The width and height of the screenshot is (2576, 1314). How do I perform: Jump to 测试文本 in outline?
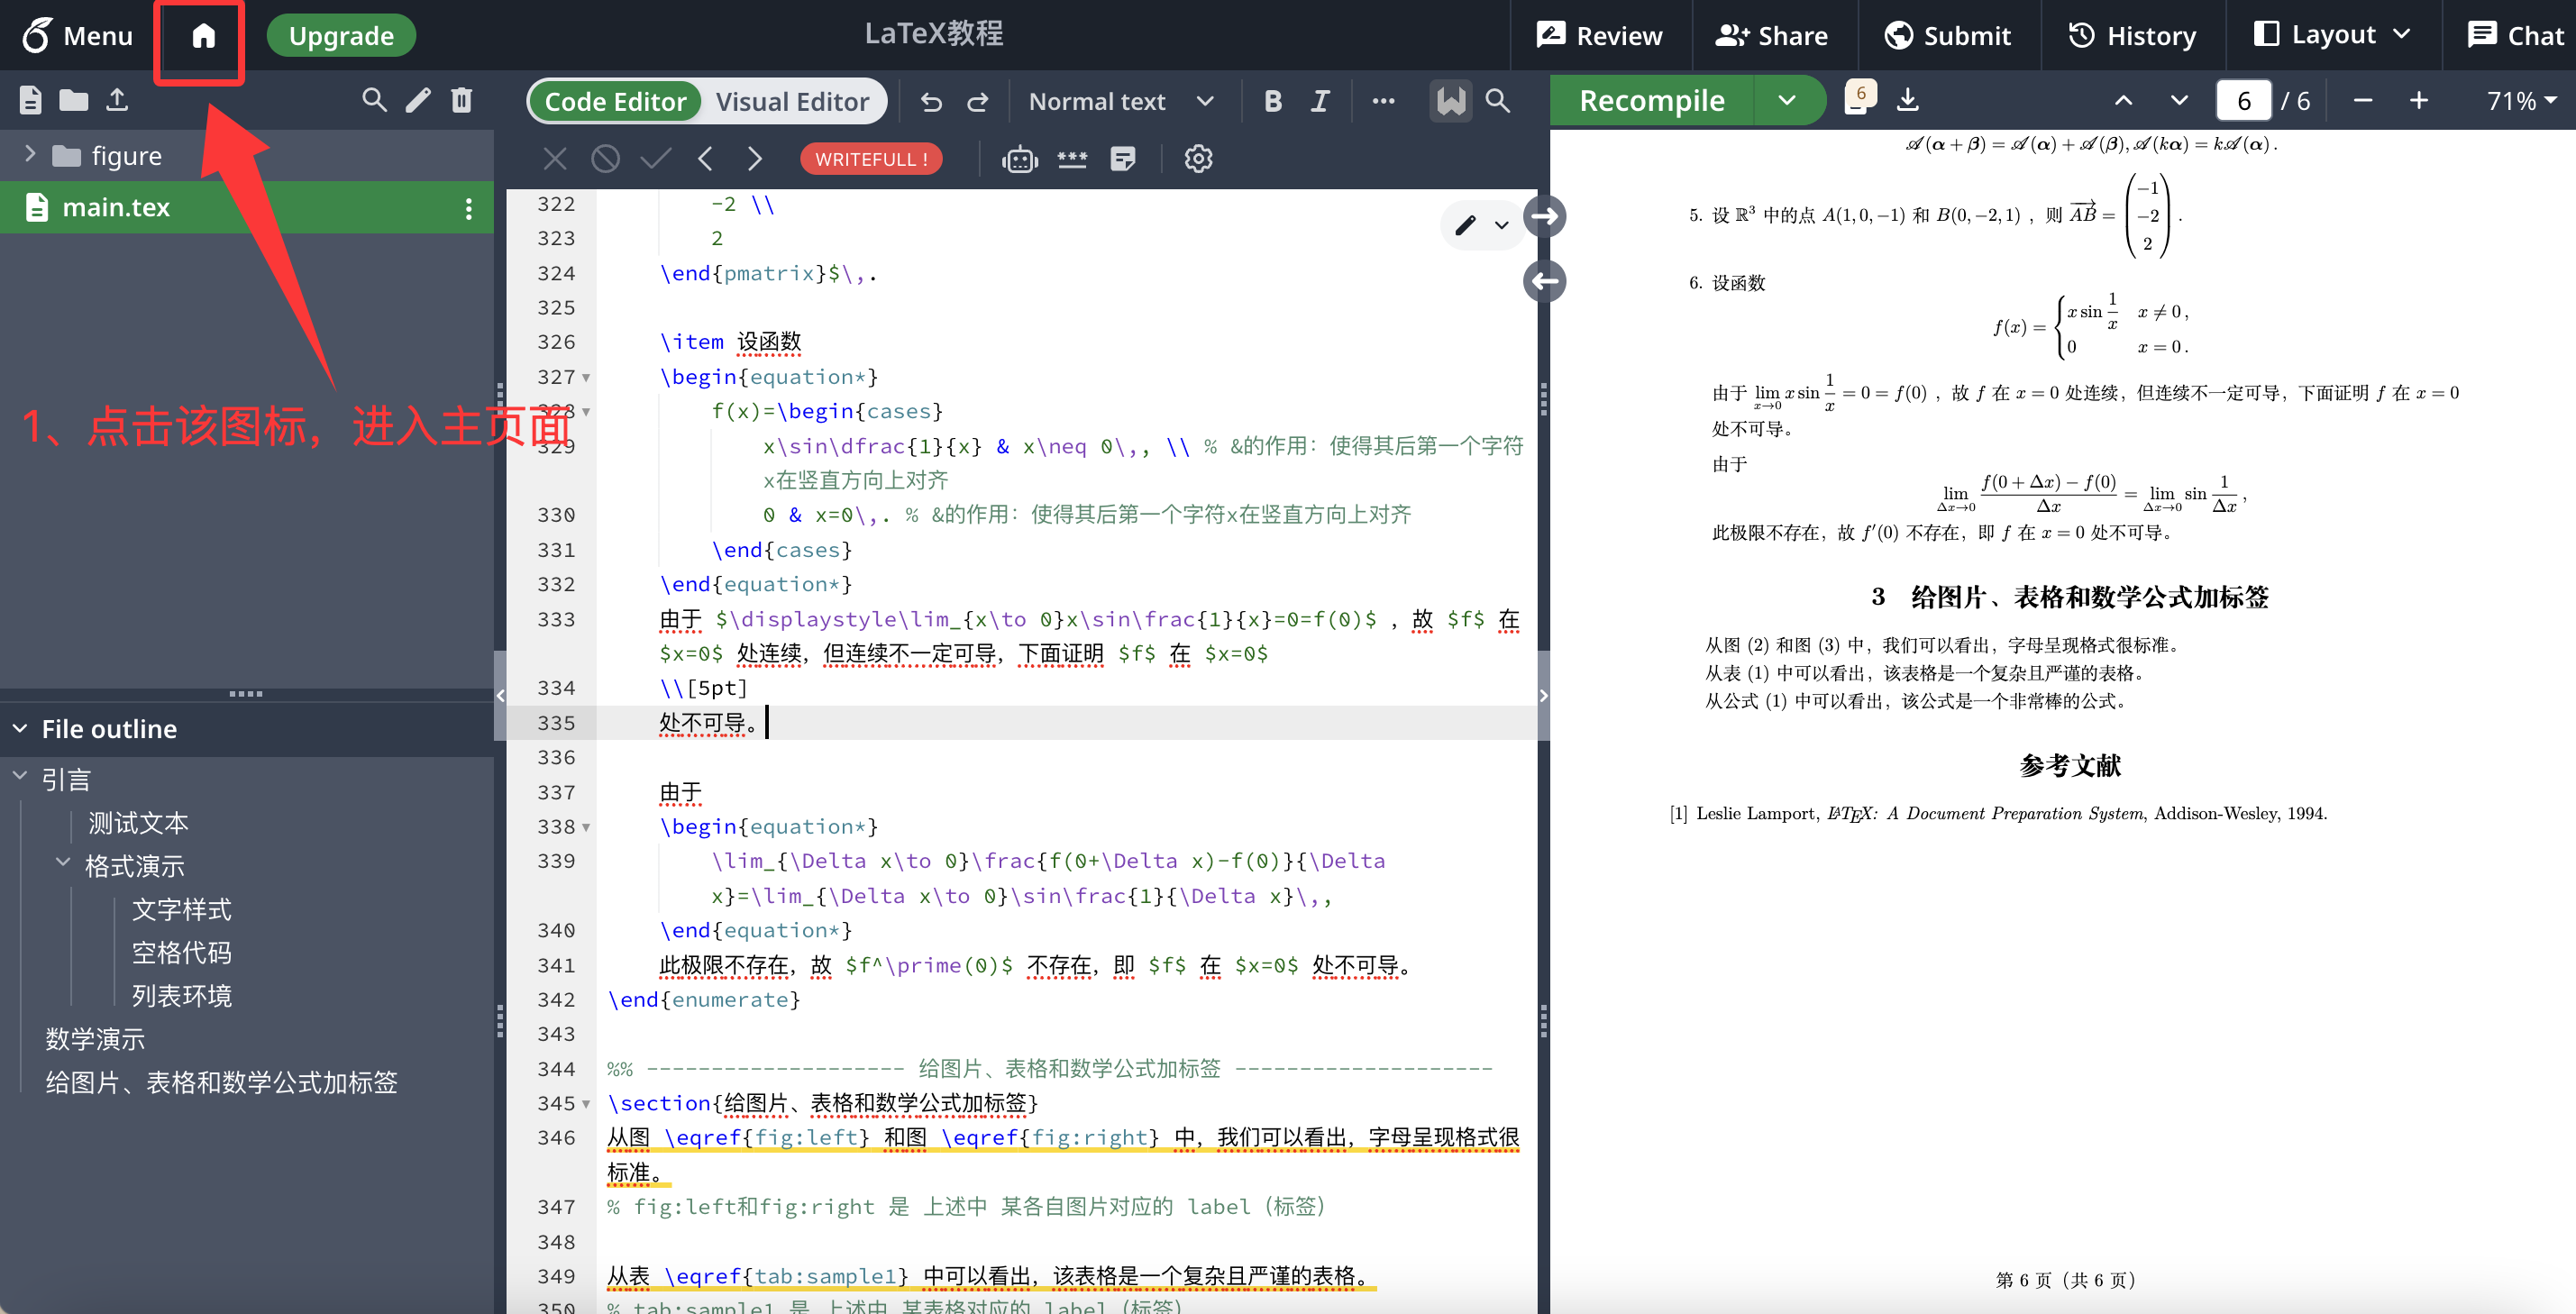pyautogui.click(x=138, y=823)
